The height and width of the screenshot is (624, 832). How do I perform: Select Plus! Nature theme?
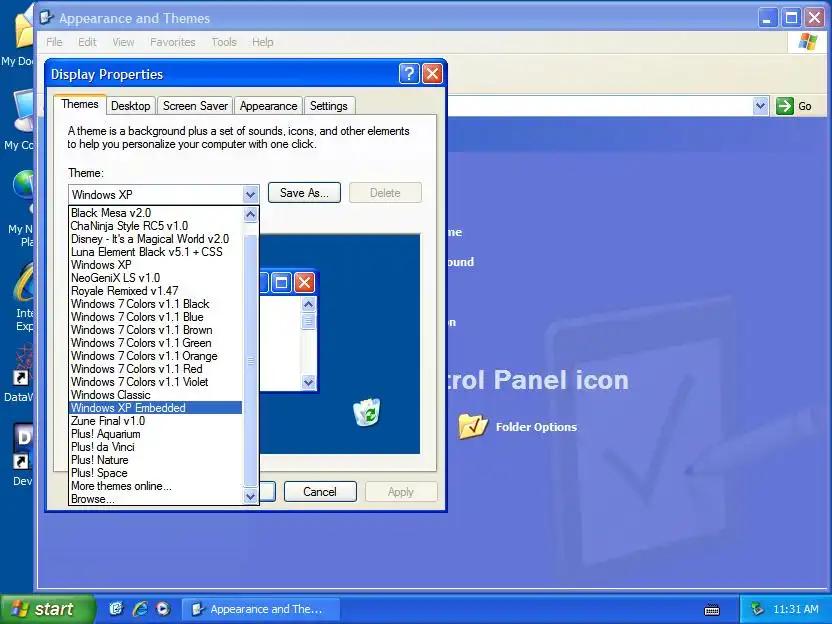[156, 460]
